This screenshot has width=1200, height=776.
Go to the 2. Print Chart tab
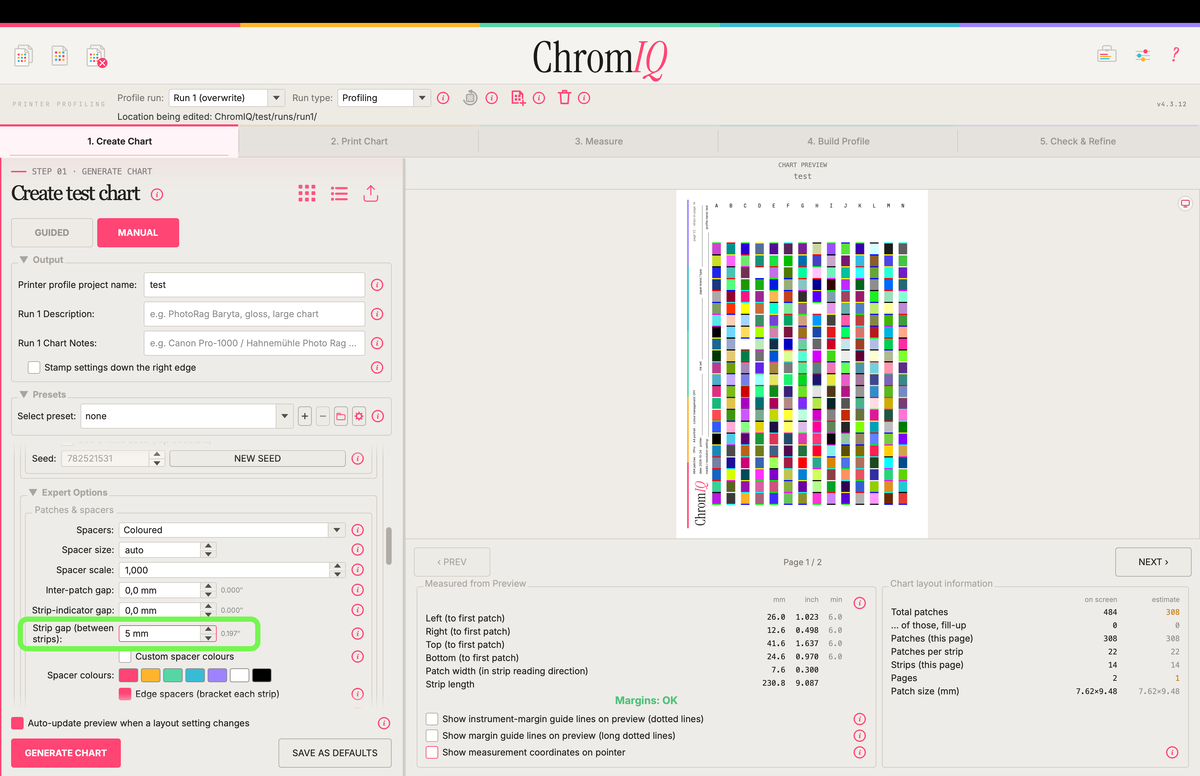(359, 141)
